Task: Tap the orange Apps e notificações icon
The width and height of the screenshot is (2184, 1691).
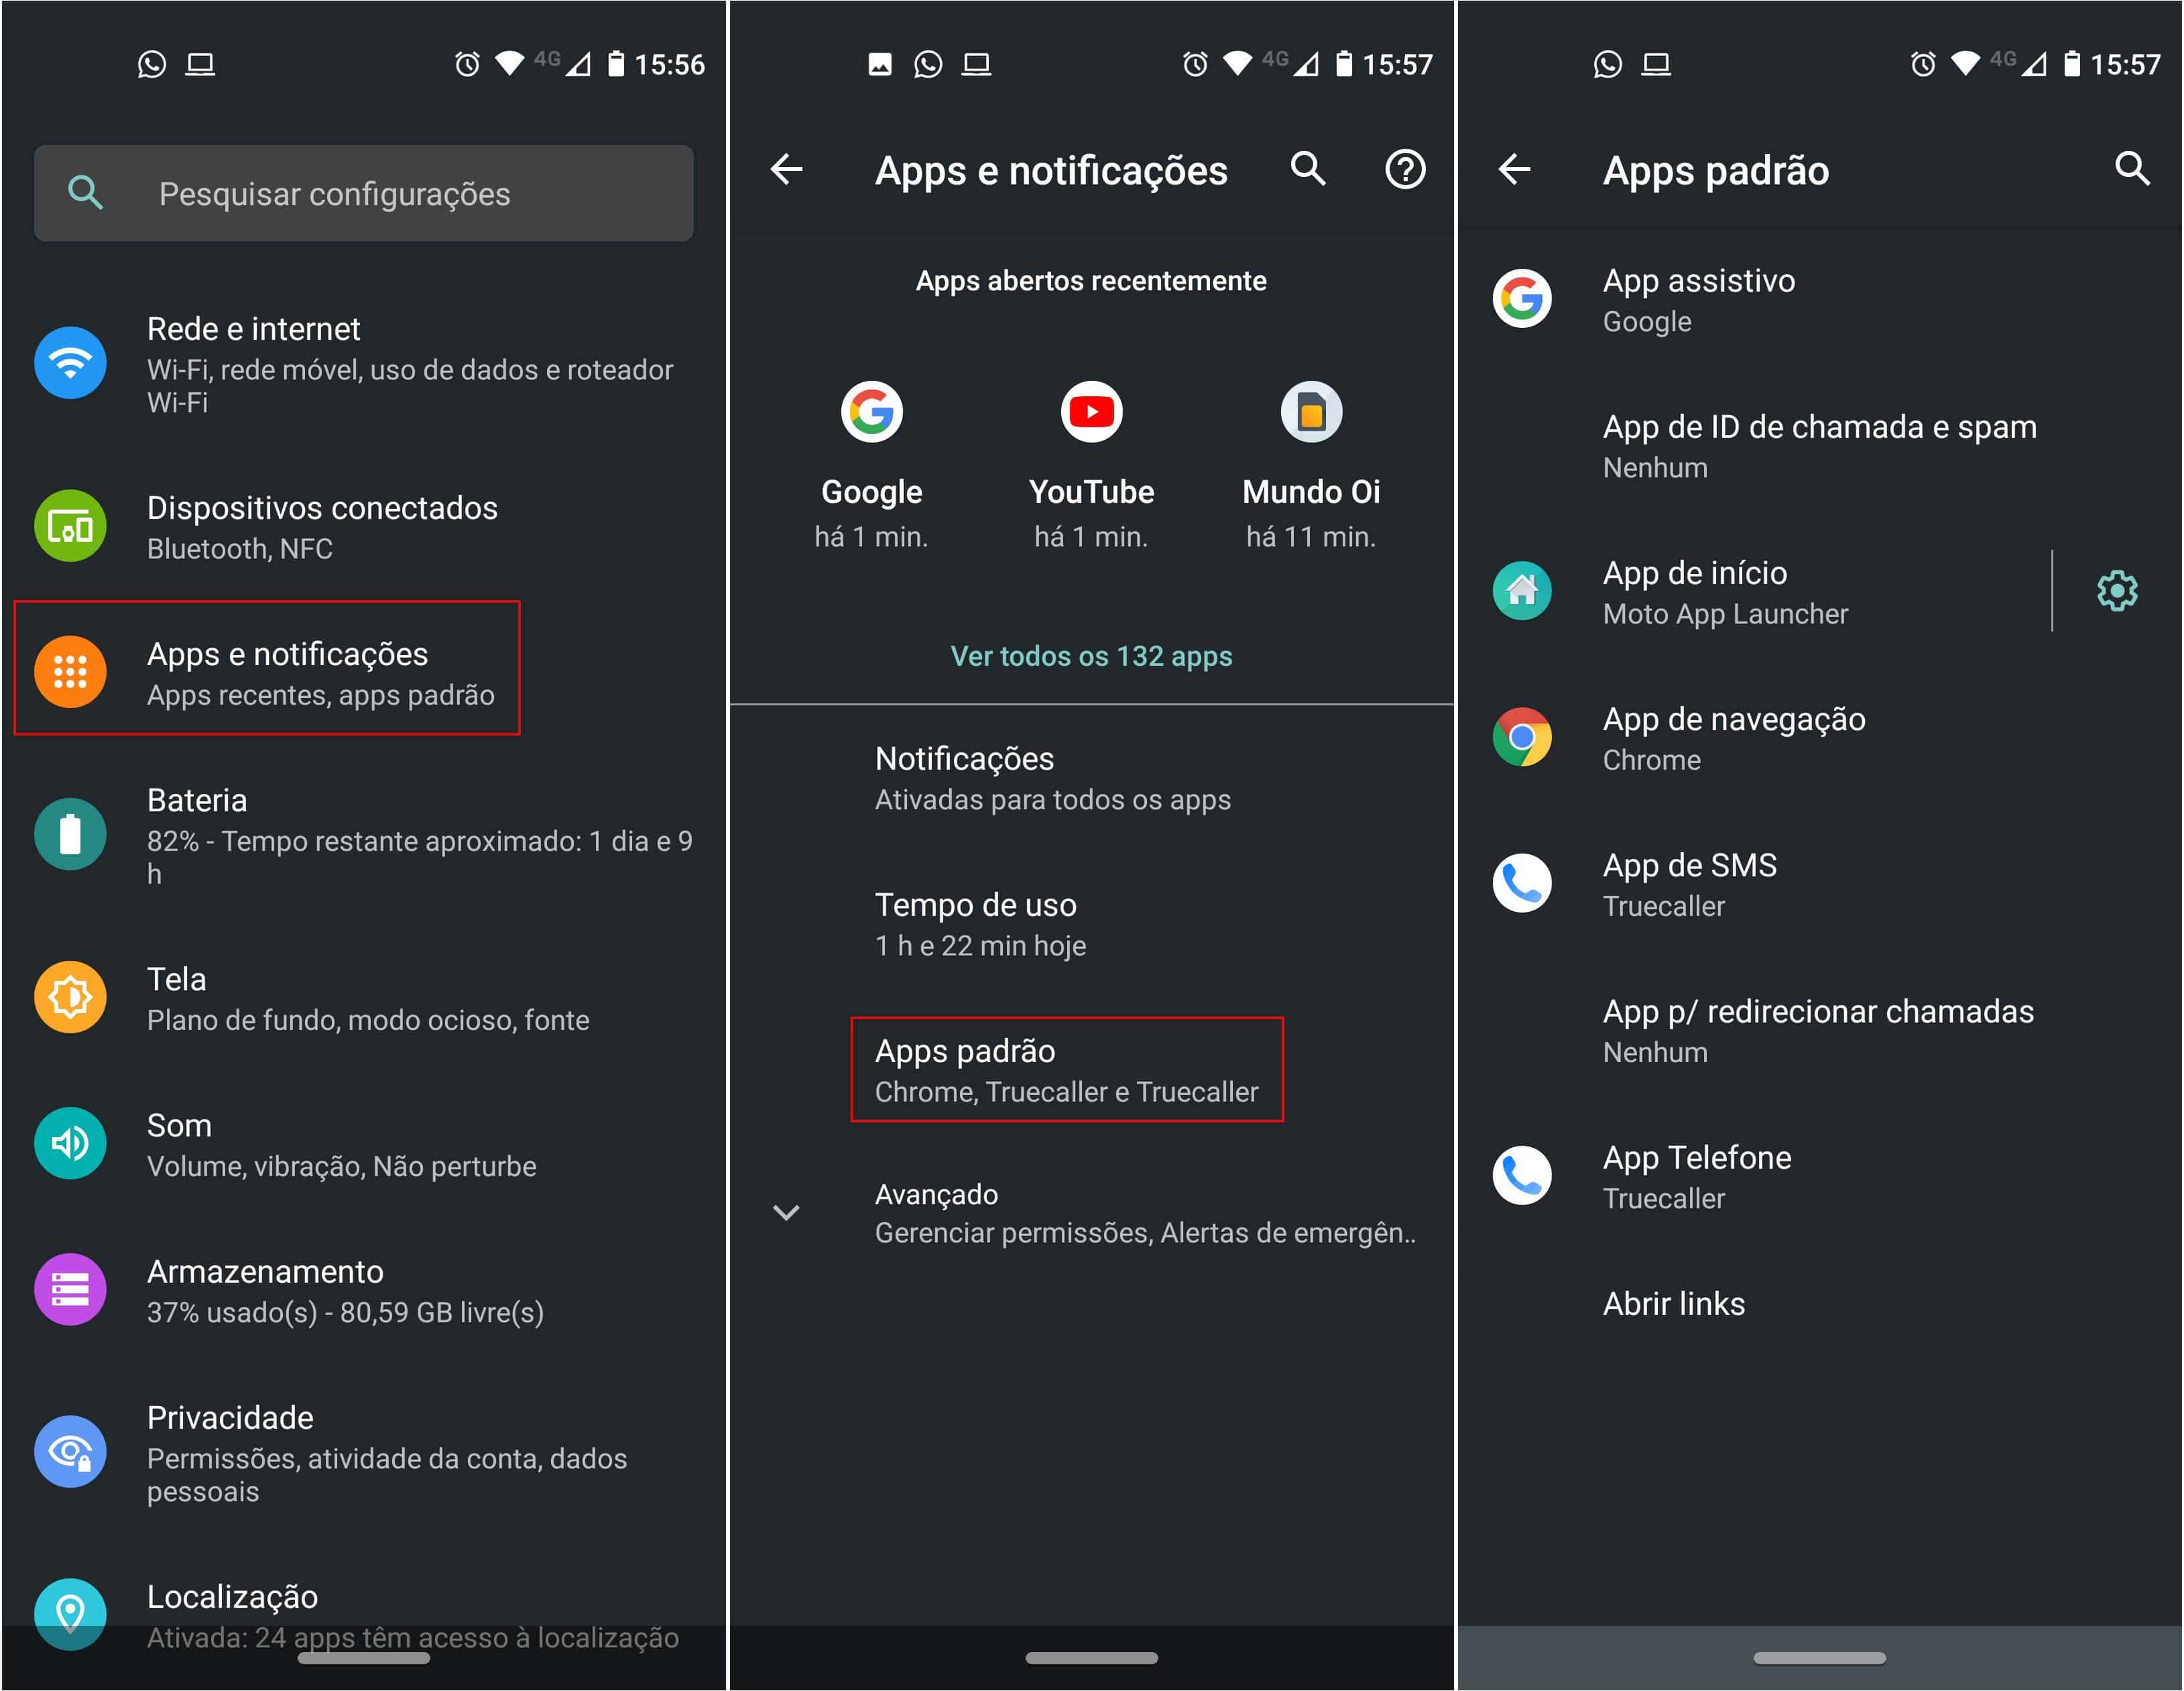Action: click(70, 672)
